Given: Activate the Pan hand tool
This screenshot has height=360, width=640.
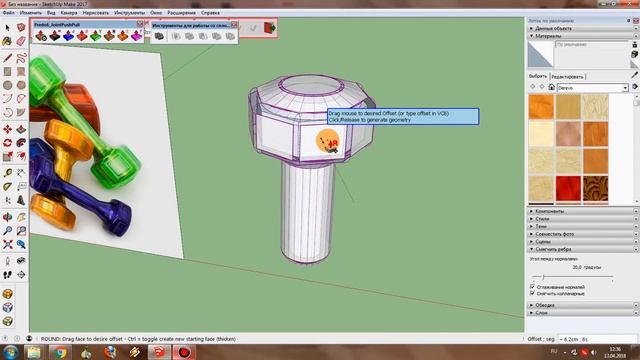Looking at the screenshot, I should [x=21, y=217].
